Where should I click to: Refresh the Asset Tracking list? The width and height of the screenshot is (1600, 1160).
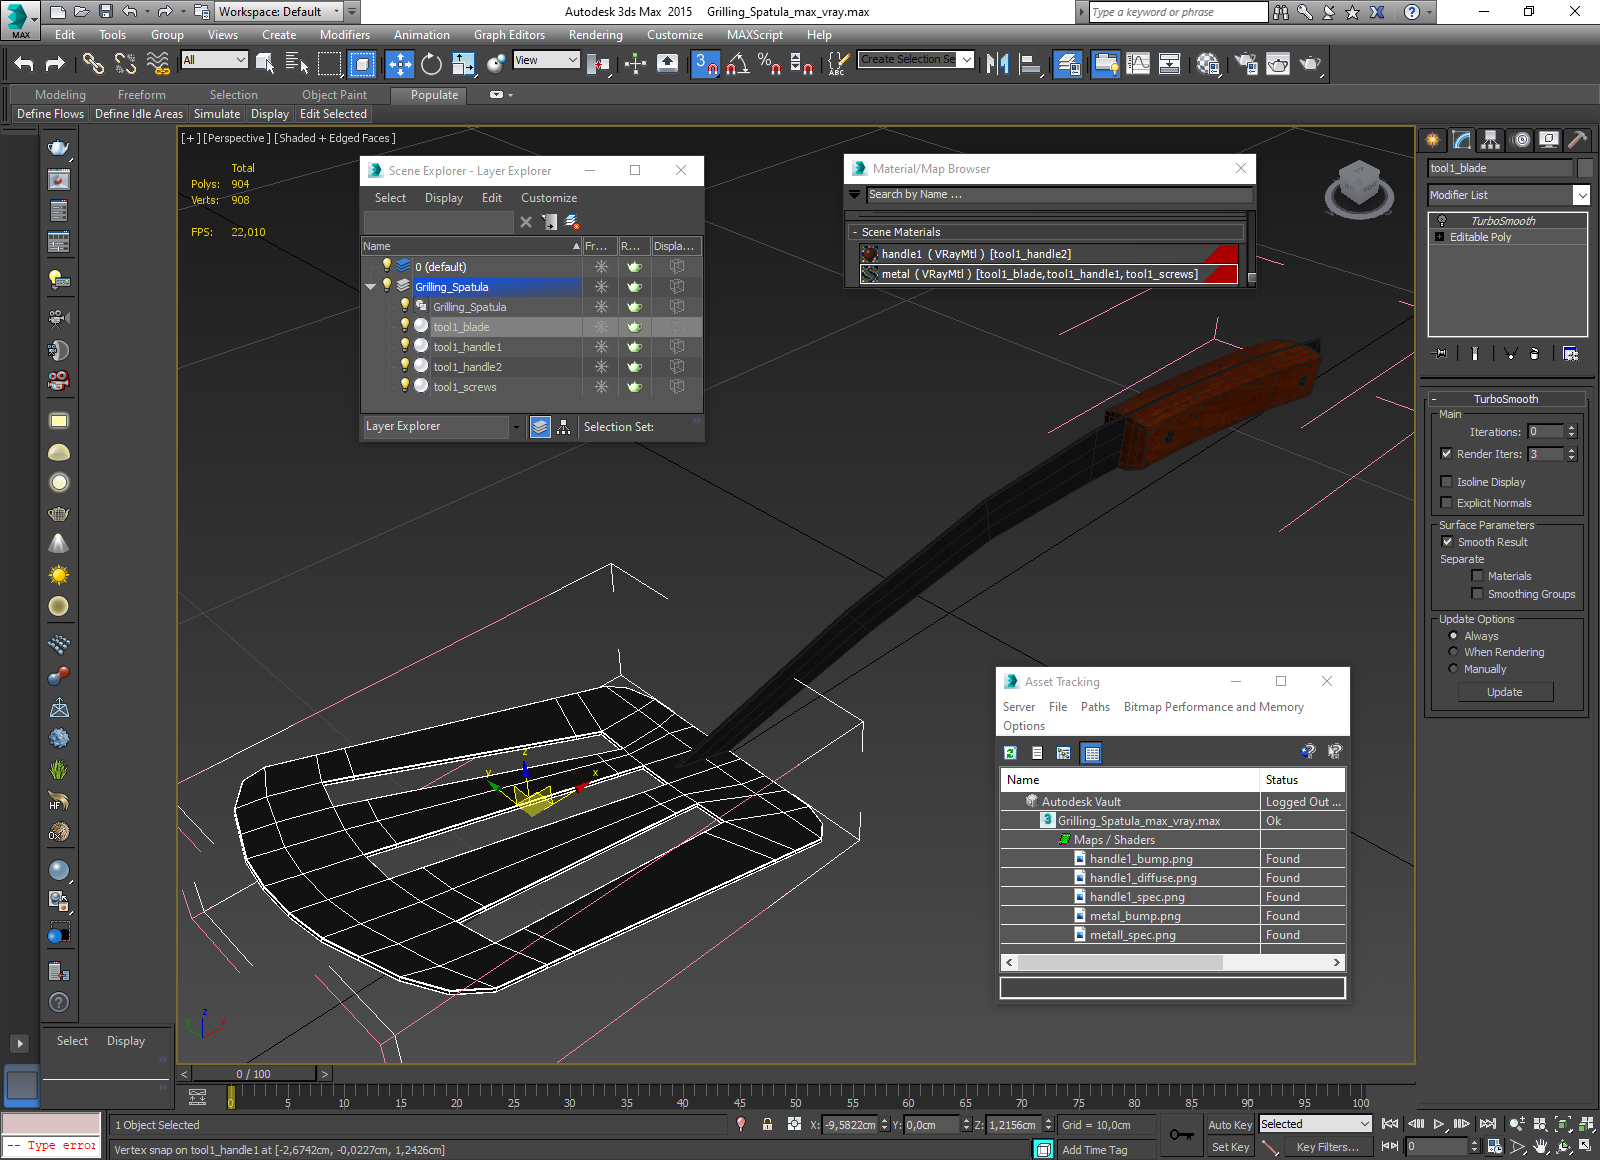pyautogui.click(x=1010, y=753)
